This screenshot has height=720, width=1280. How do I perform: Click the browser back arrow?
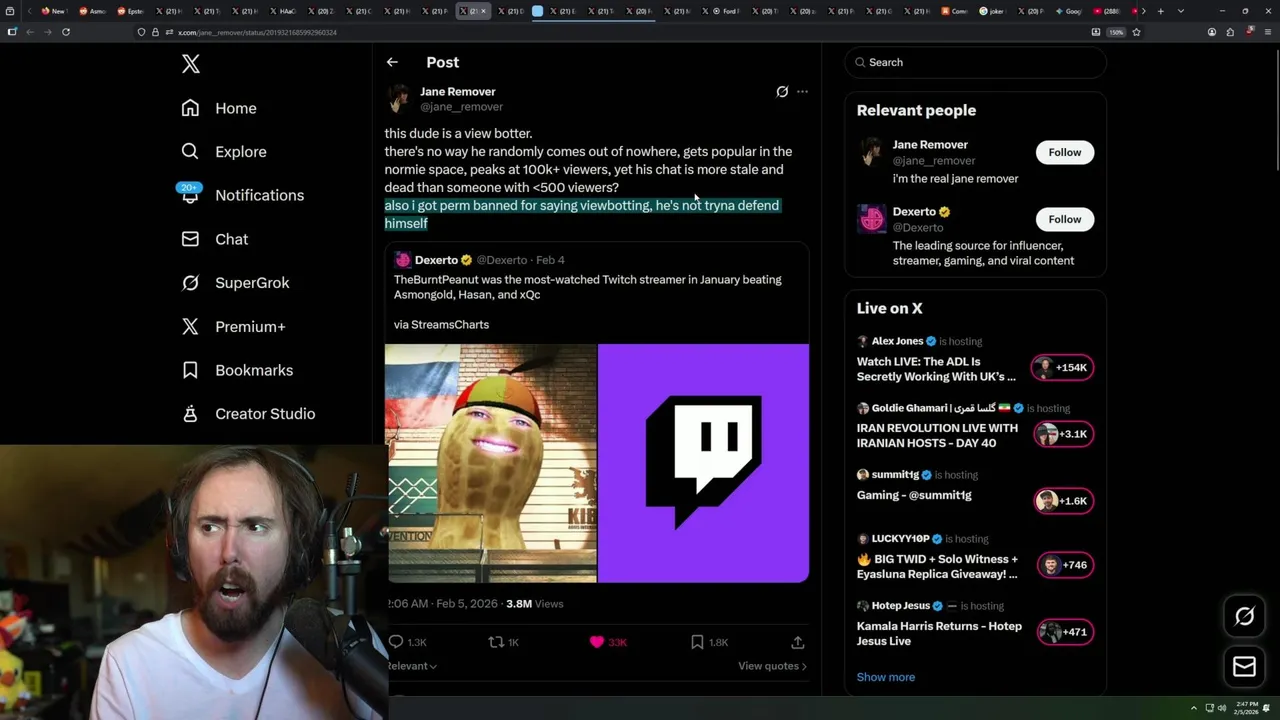(30, 32)
